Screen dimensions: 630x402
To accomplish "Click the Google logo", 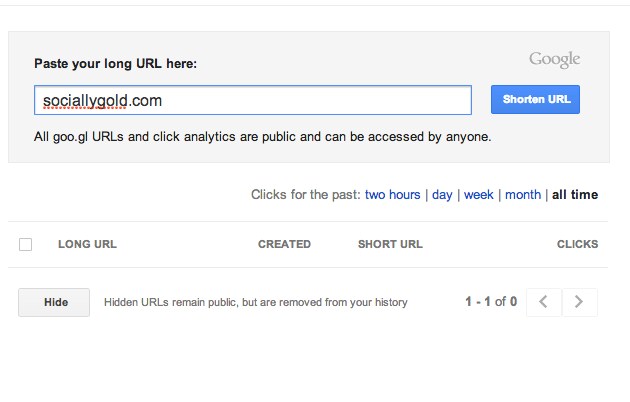I will 554,59.
